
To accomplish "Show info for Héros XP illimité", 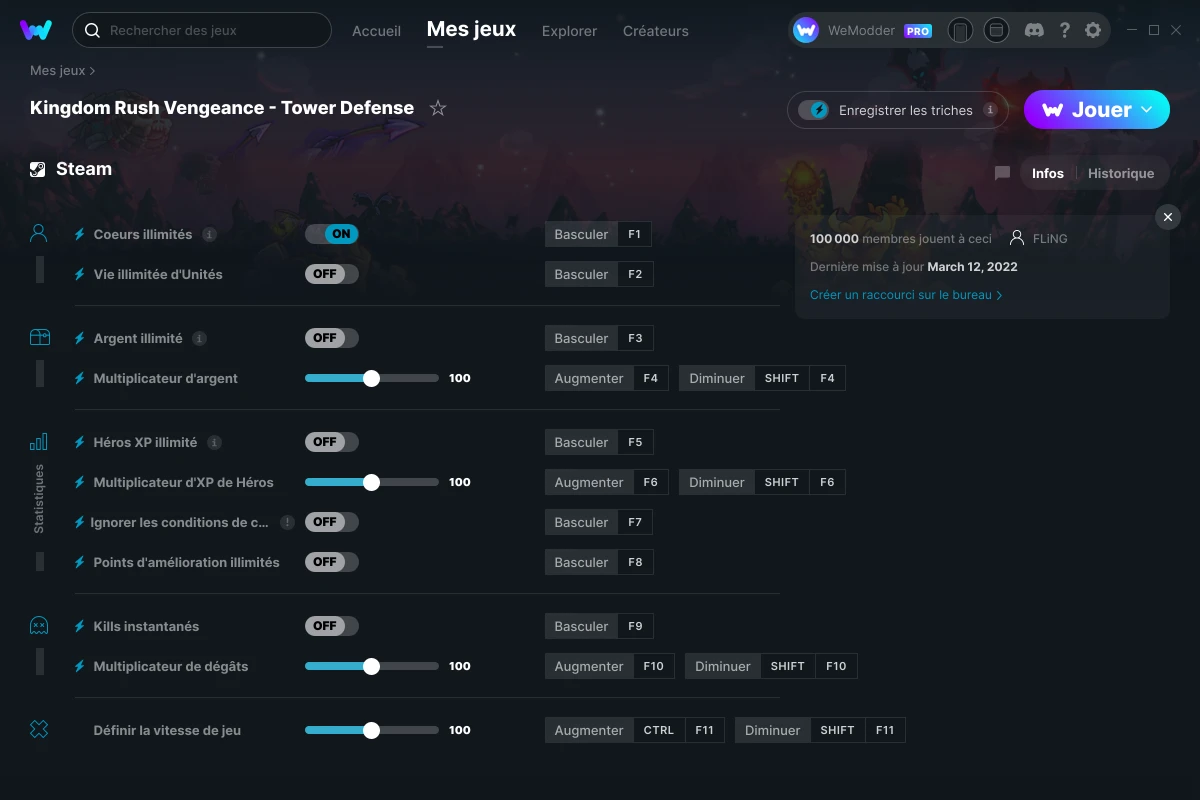I will point(214,442).
